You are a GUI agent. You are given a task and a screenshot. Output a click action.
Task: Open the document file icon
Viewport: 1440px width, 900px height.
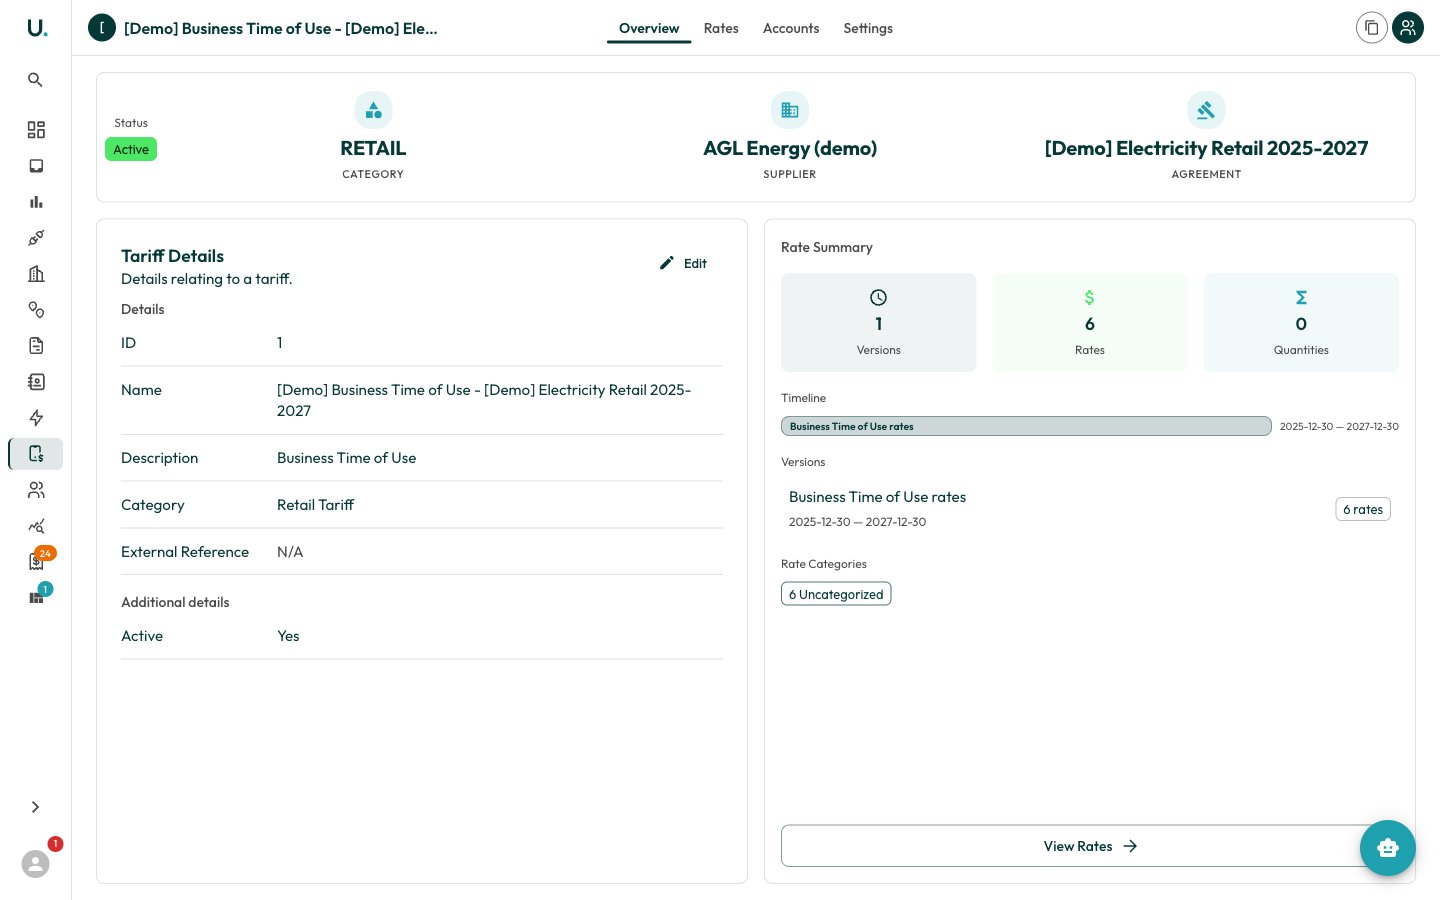(x=36, y=346)
